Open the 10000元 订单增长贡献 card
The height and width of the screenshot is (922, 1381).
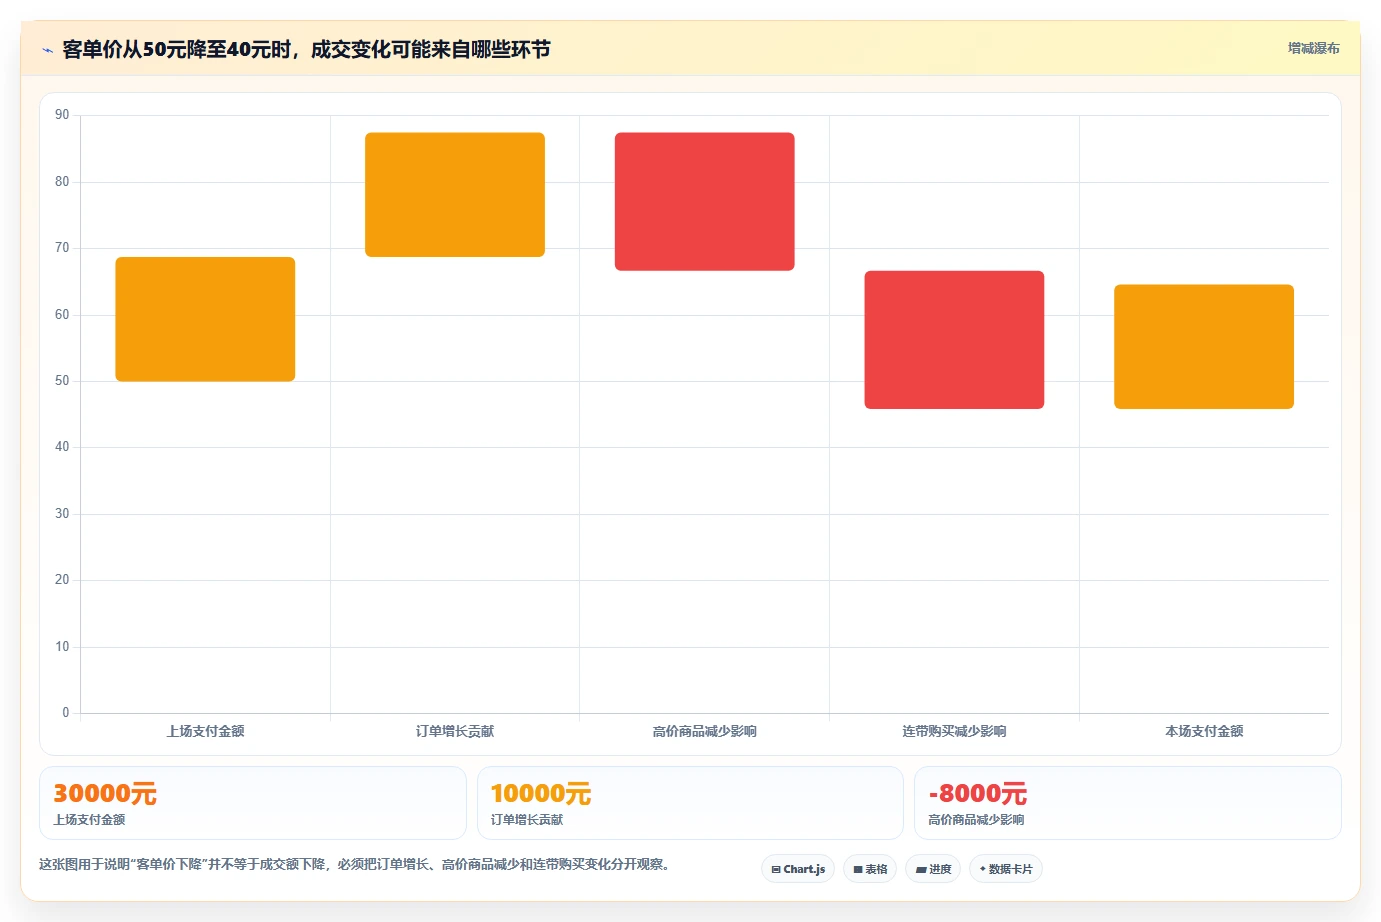690,803
